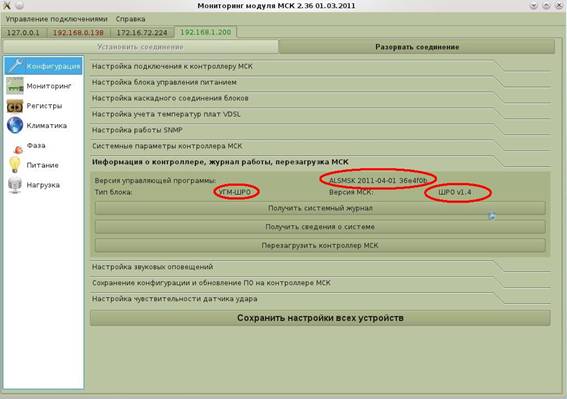Switch to the 192.168.0.138 tab
The height and width of the screenshot is (399, 567).
[78, 33]
